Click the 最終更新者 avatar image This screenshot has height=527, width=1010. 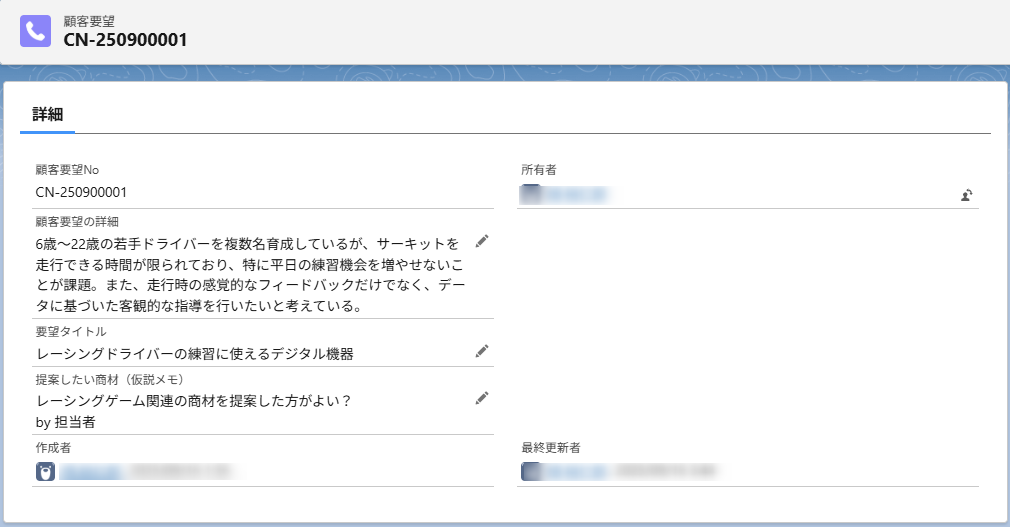click(x=530, y=470)
